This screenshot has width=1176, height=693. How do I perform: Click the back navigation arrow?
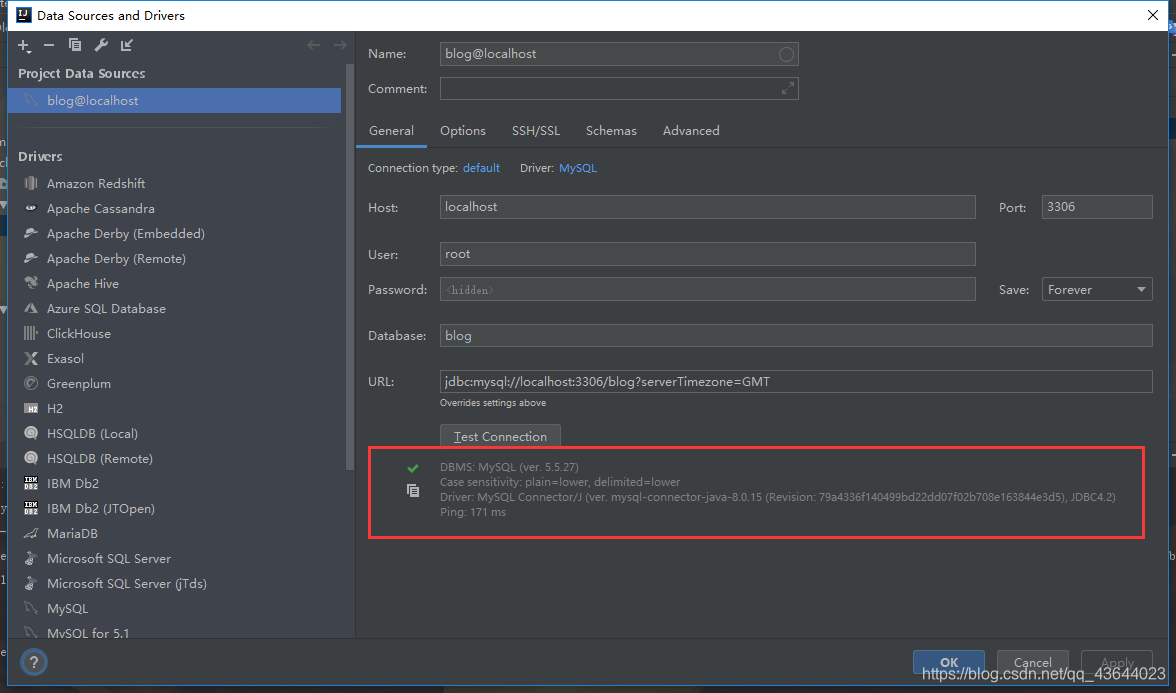pyautogui.click(x=314, y=45)
